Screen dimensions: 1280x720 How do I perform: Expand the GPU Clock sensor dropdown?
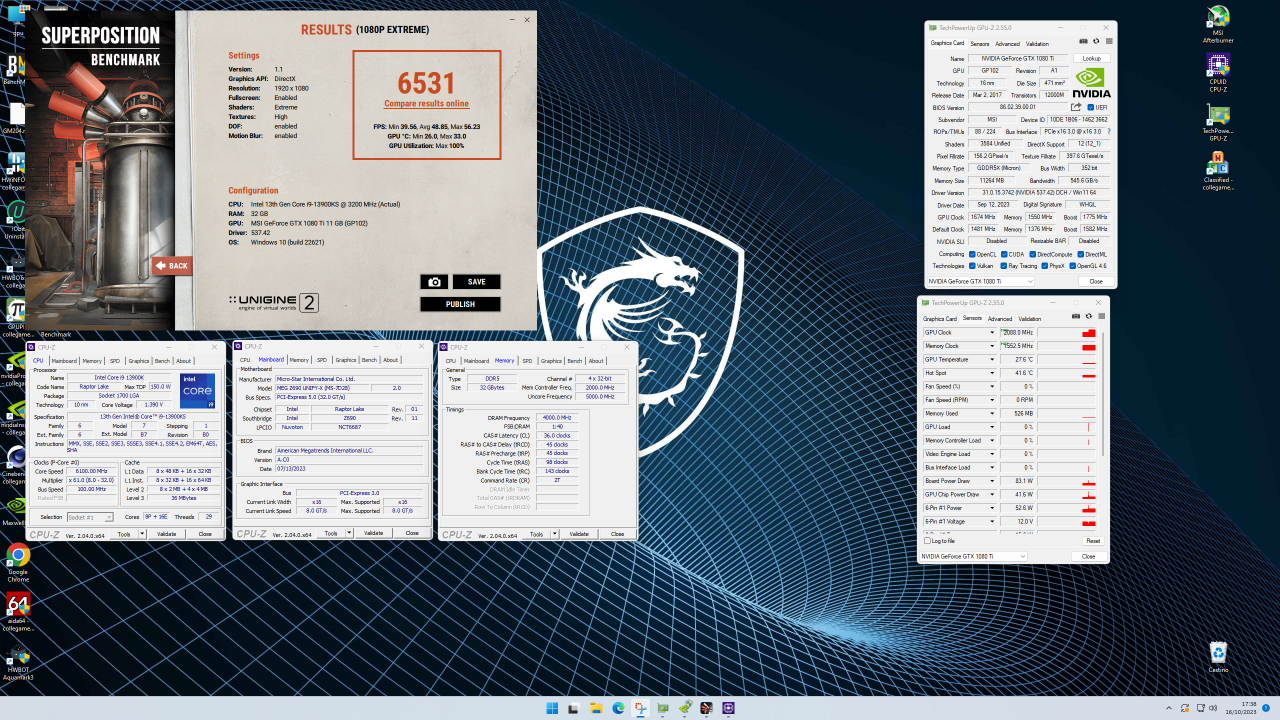[993, 332]
